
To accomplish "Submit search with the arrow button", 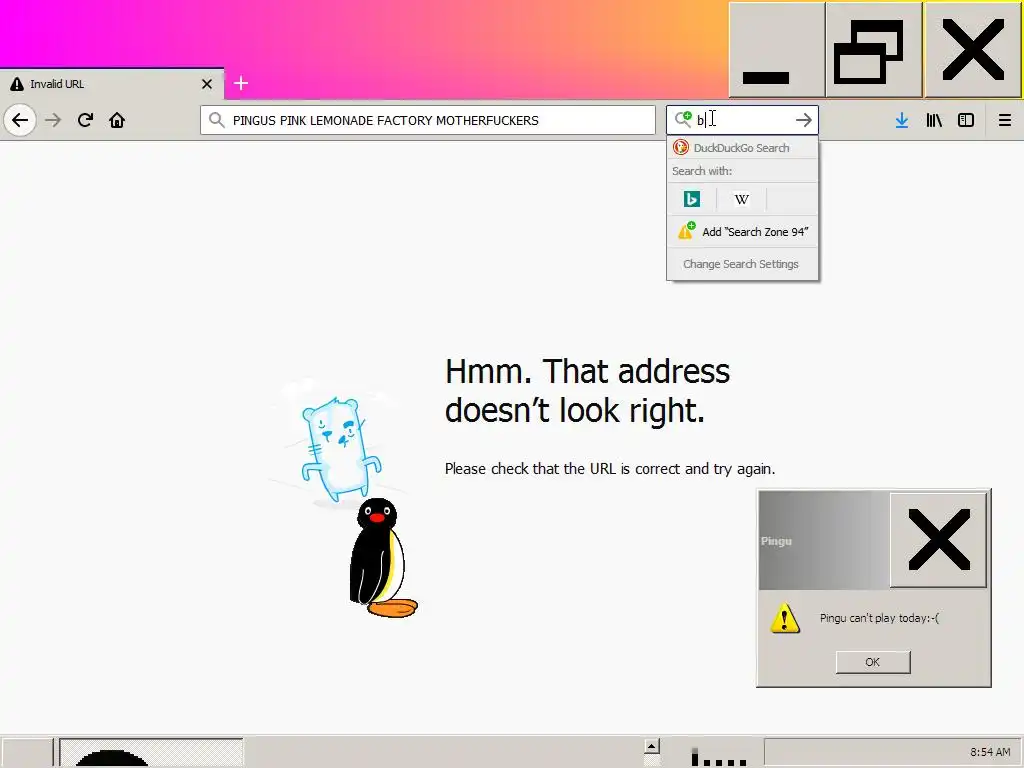I will point(803,120).
